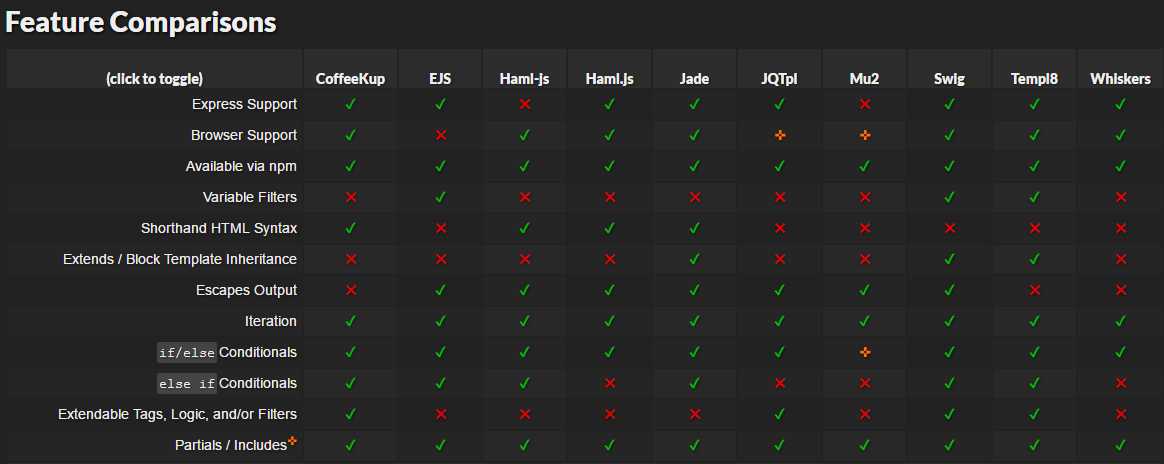Select the Swig column header
Screen dimensions: 1164x464
pos(949,79)
